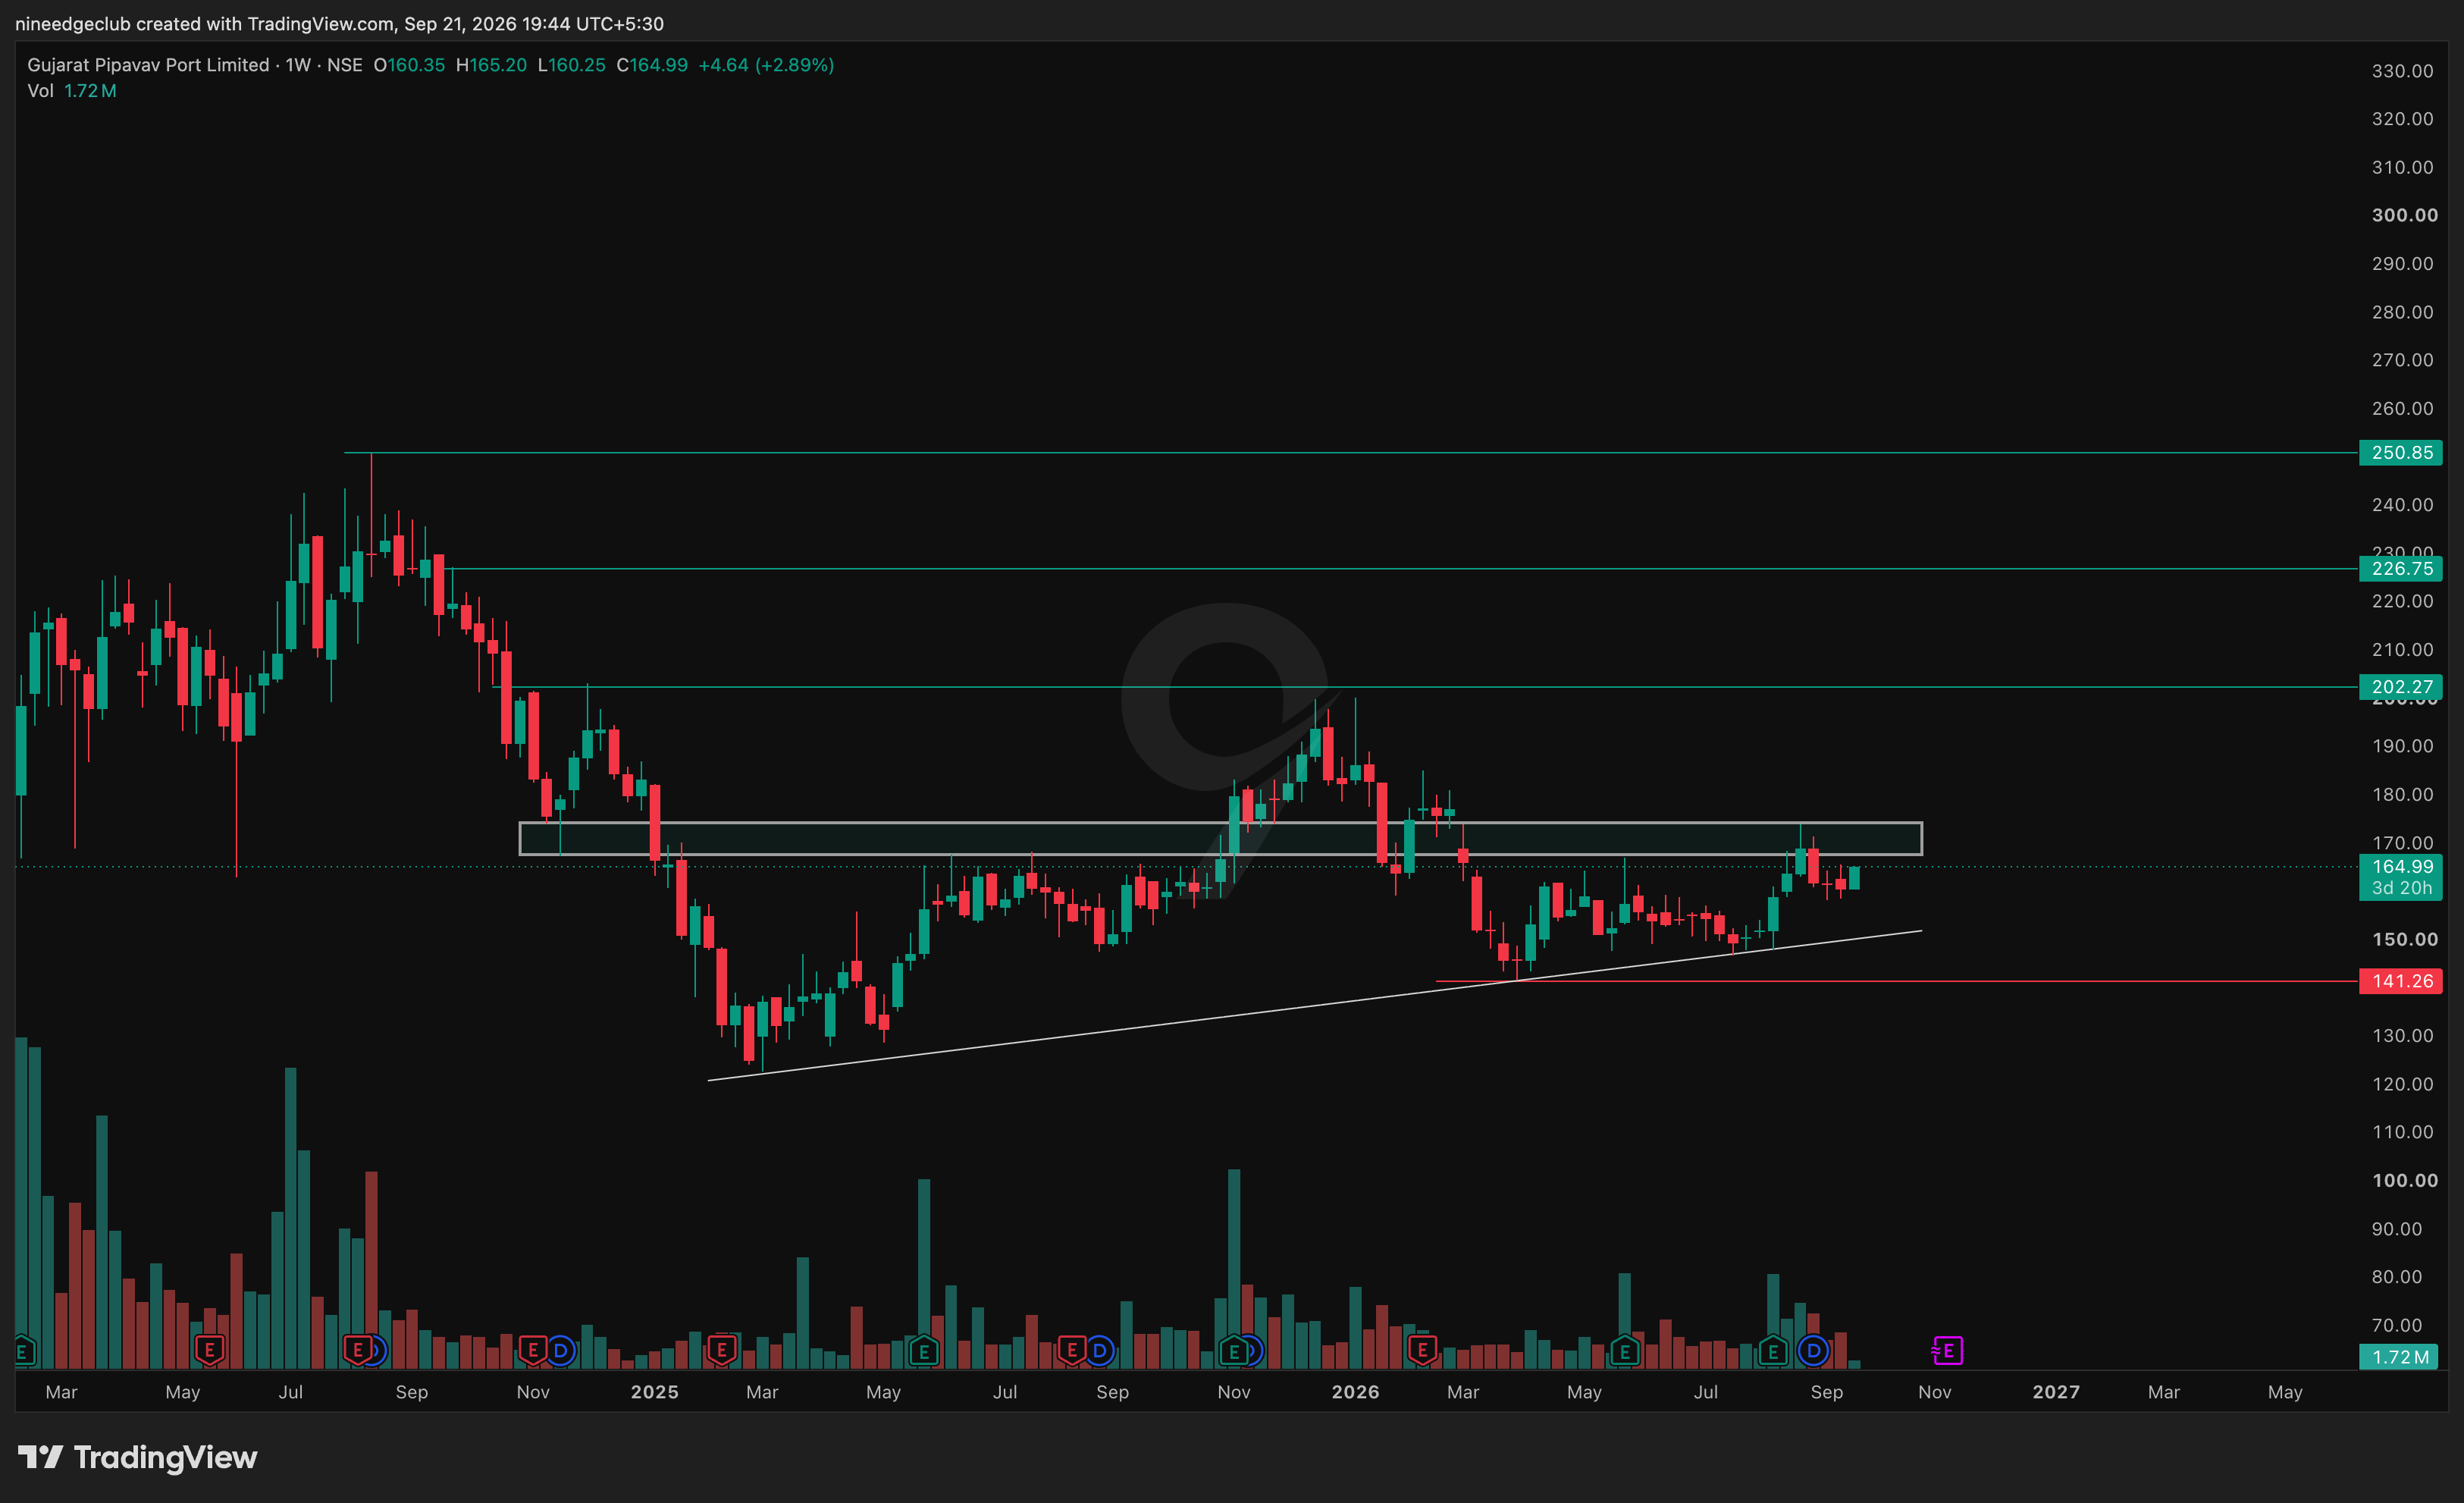The height and width of the screenshot is (1503, 2464).
Task: Click the 202.27 price level label
Action: [x=2400, y=687]
